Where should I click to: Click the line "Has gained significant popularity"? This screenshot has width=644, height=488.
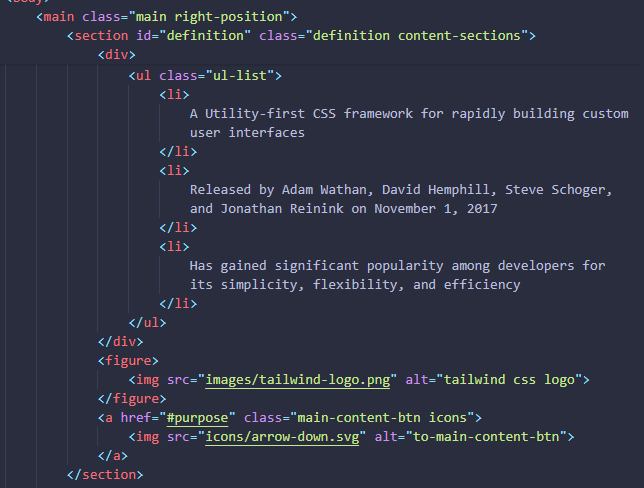pos(398,266)
